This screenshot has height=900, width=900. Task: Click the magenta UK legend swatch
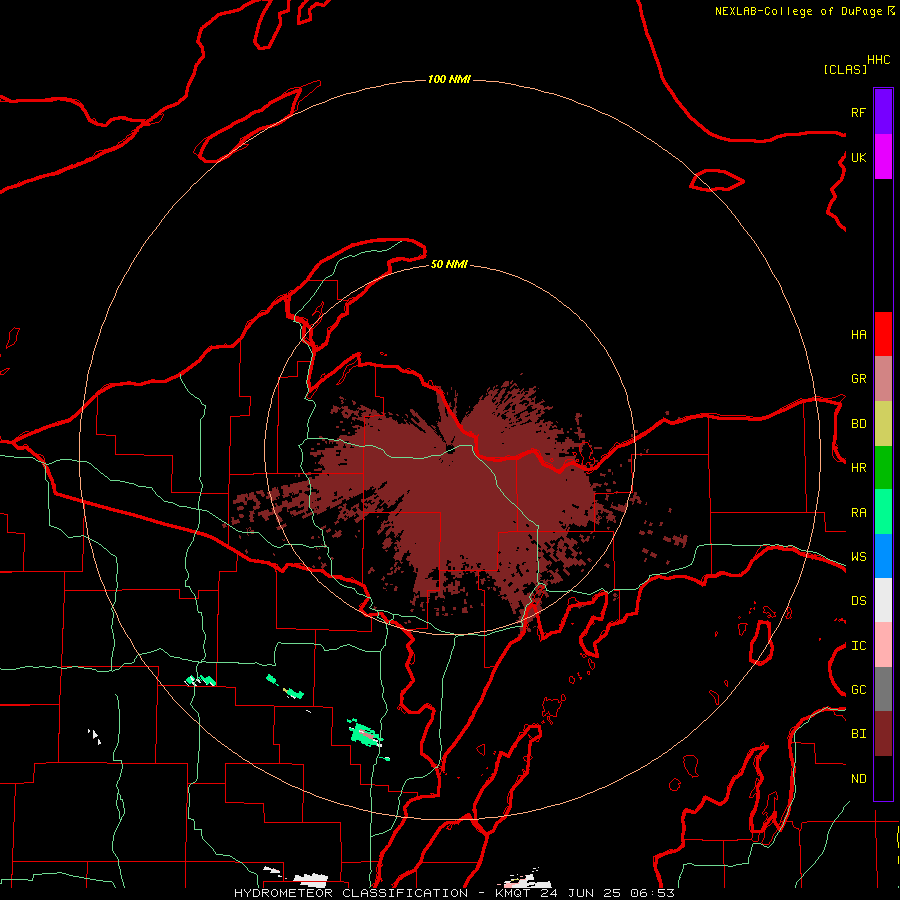883,156
